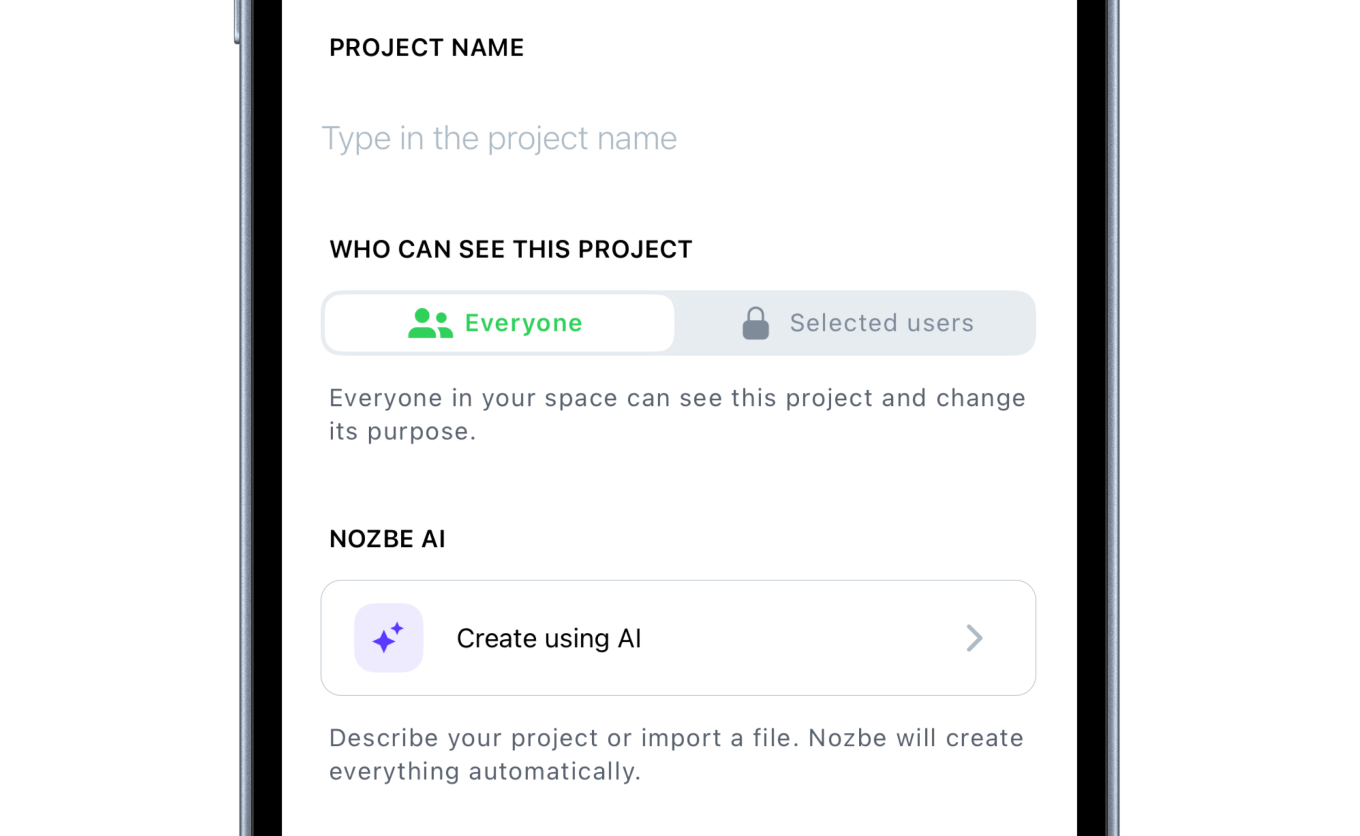Expand the Create using AI options
This screenshot has width=1360, height=836.
(678, 637)
